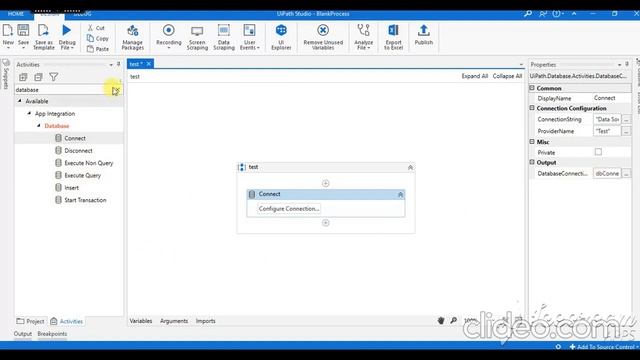Click Collapse All in designer
640x360 pixels.
(x=507, y=76)
